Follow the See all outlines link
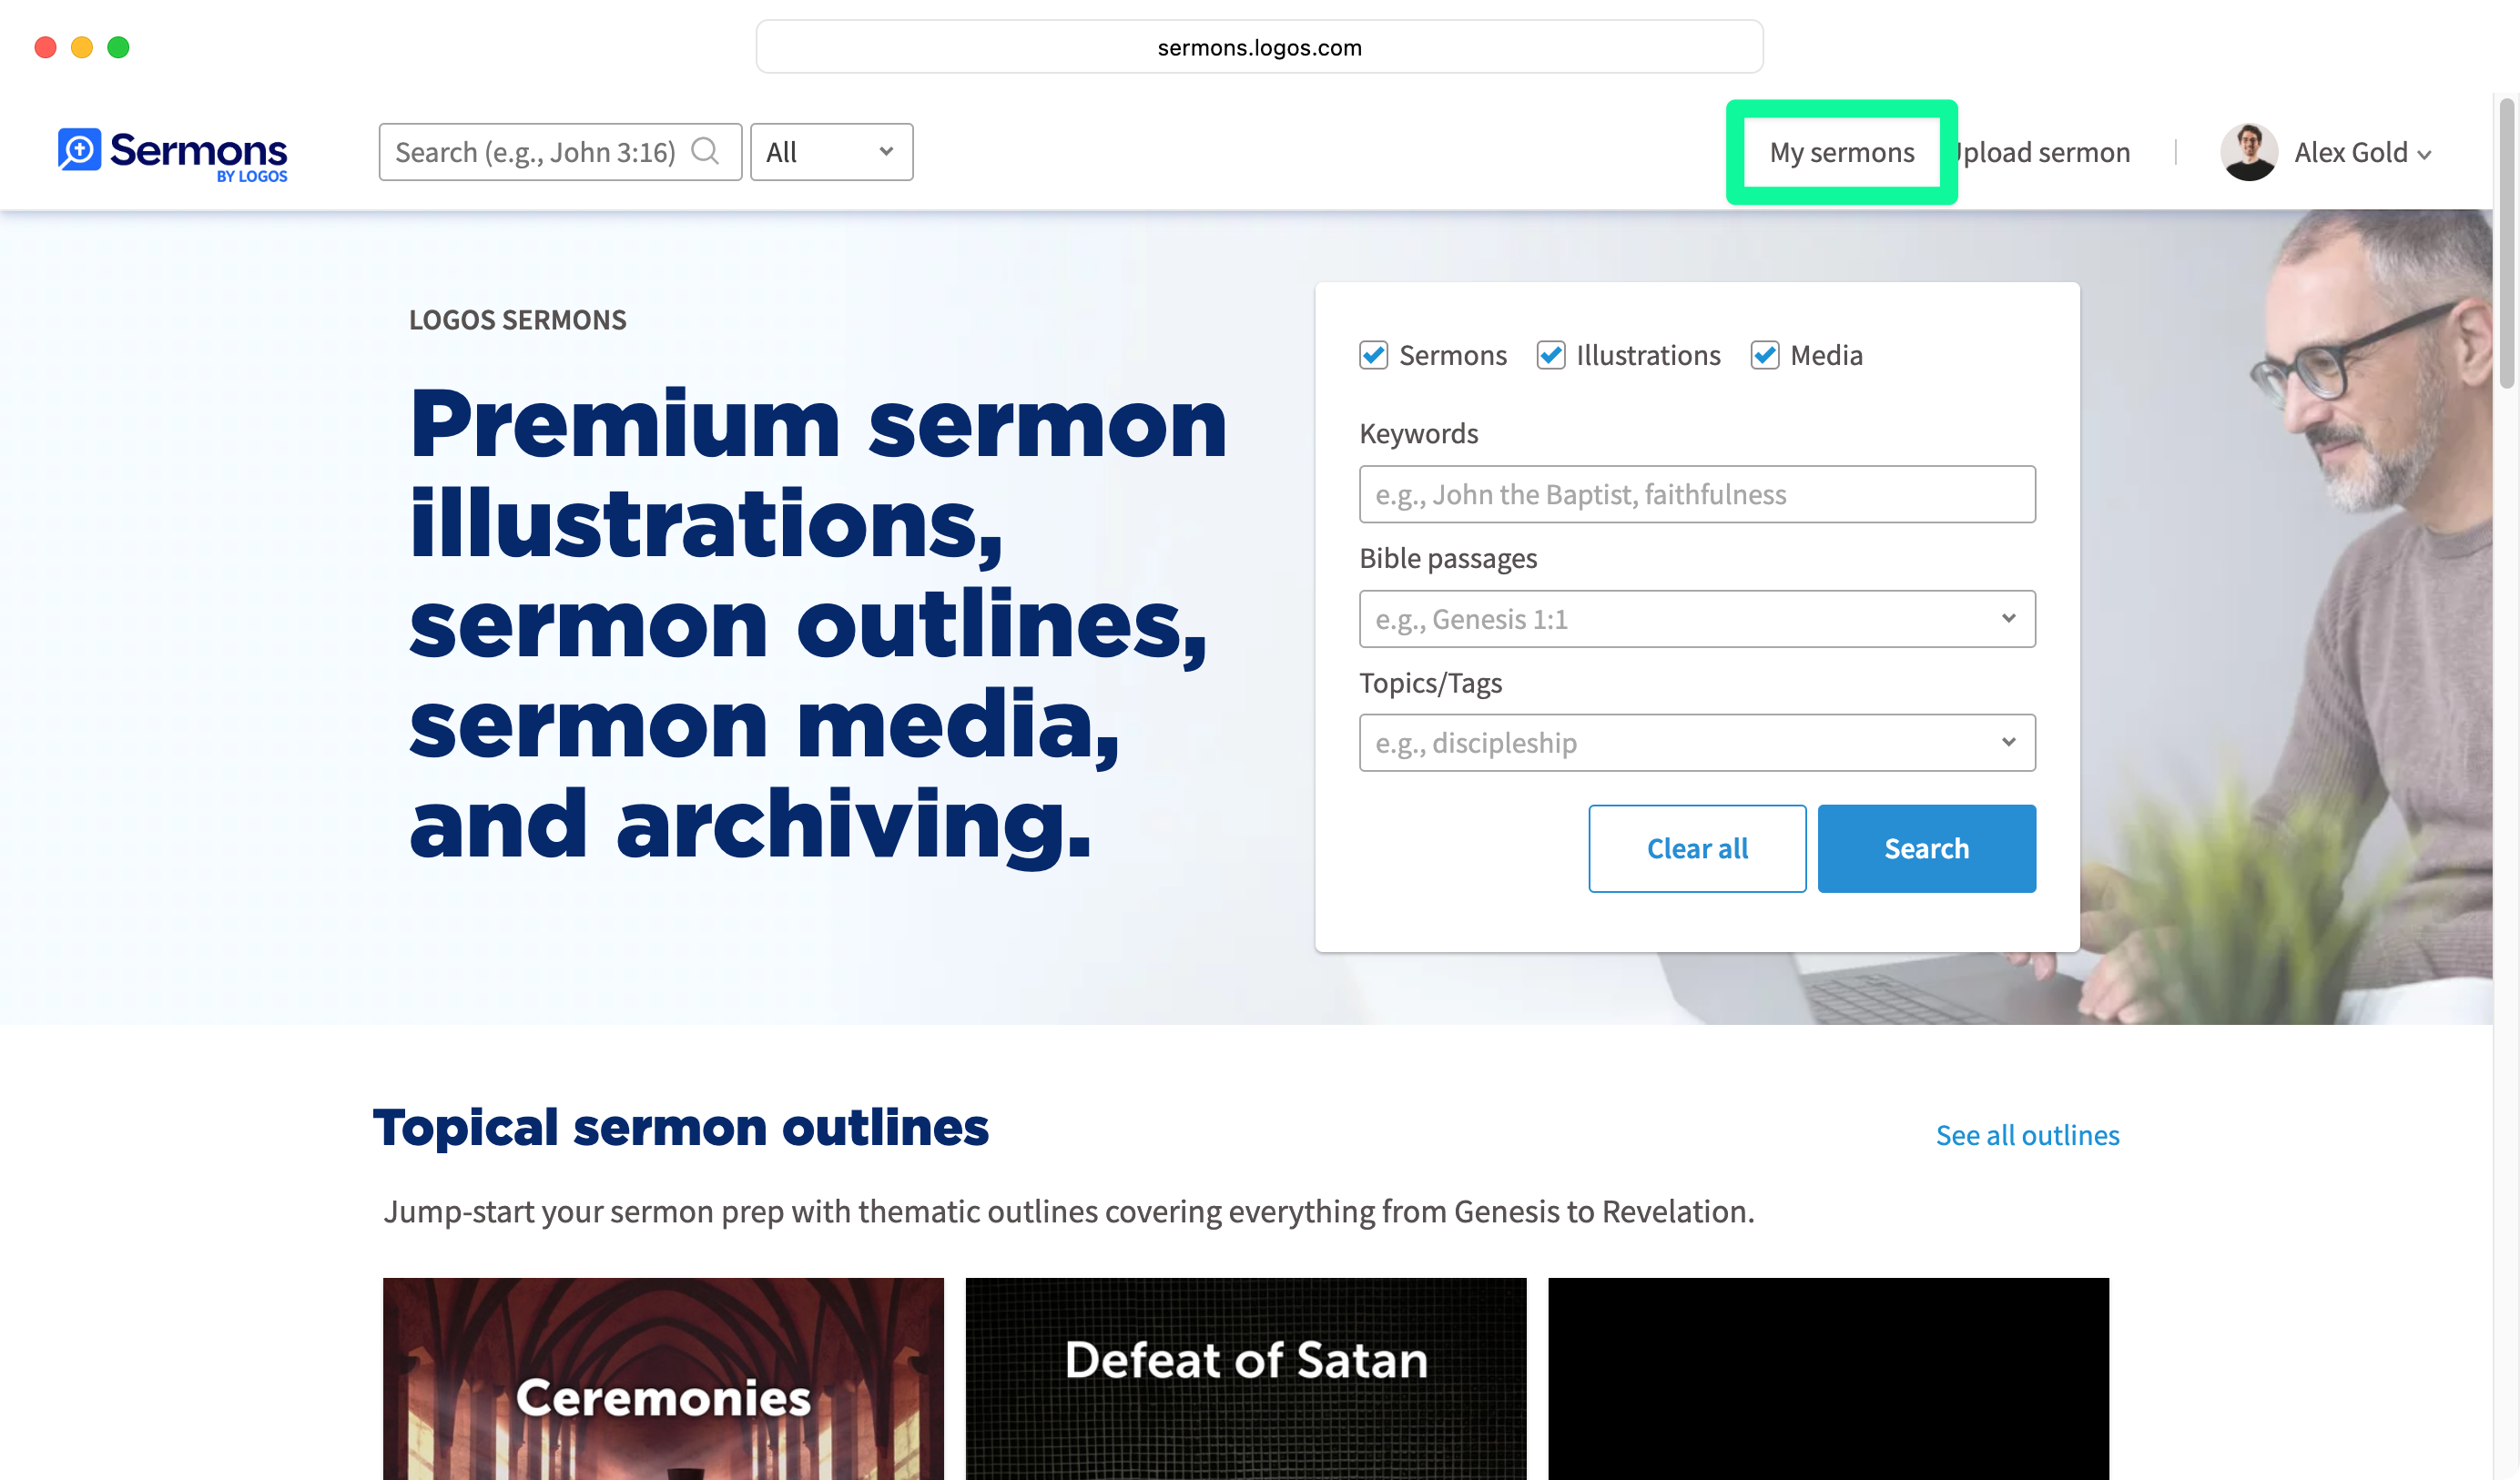 [2026, 1135]
